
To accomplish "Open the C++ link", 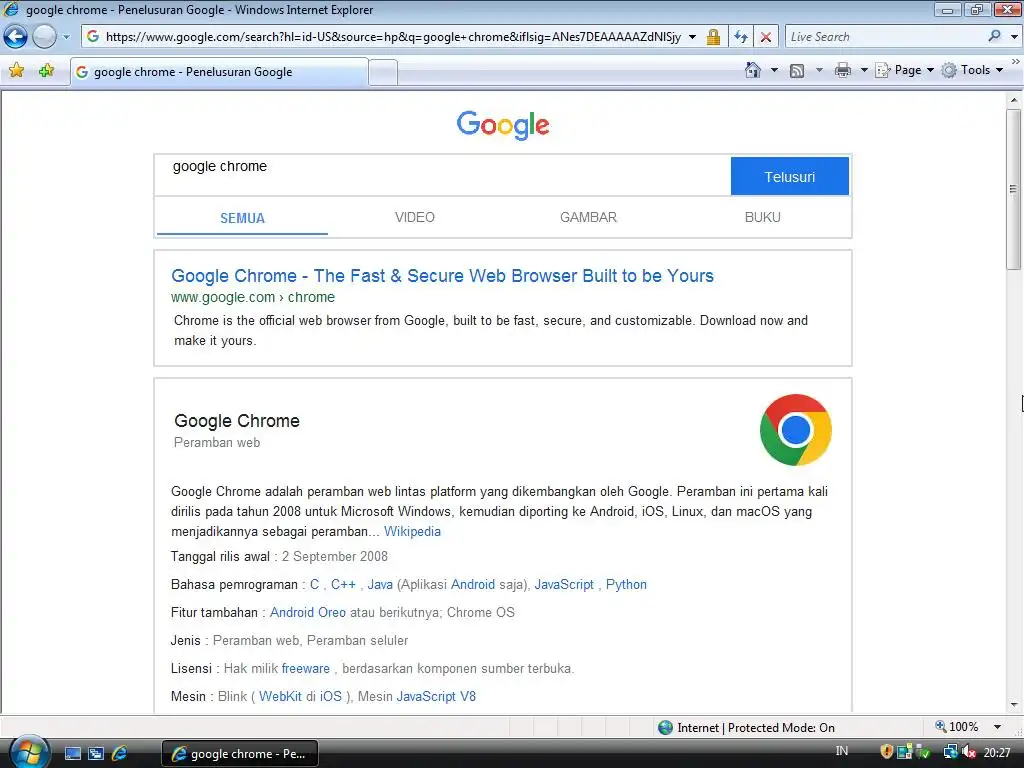I will [343, 584].
